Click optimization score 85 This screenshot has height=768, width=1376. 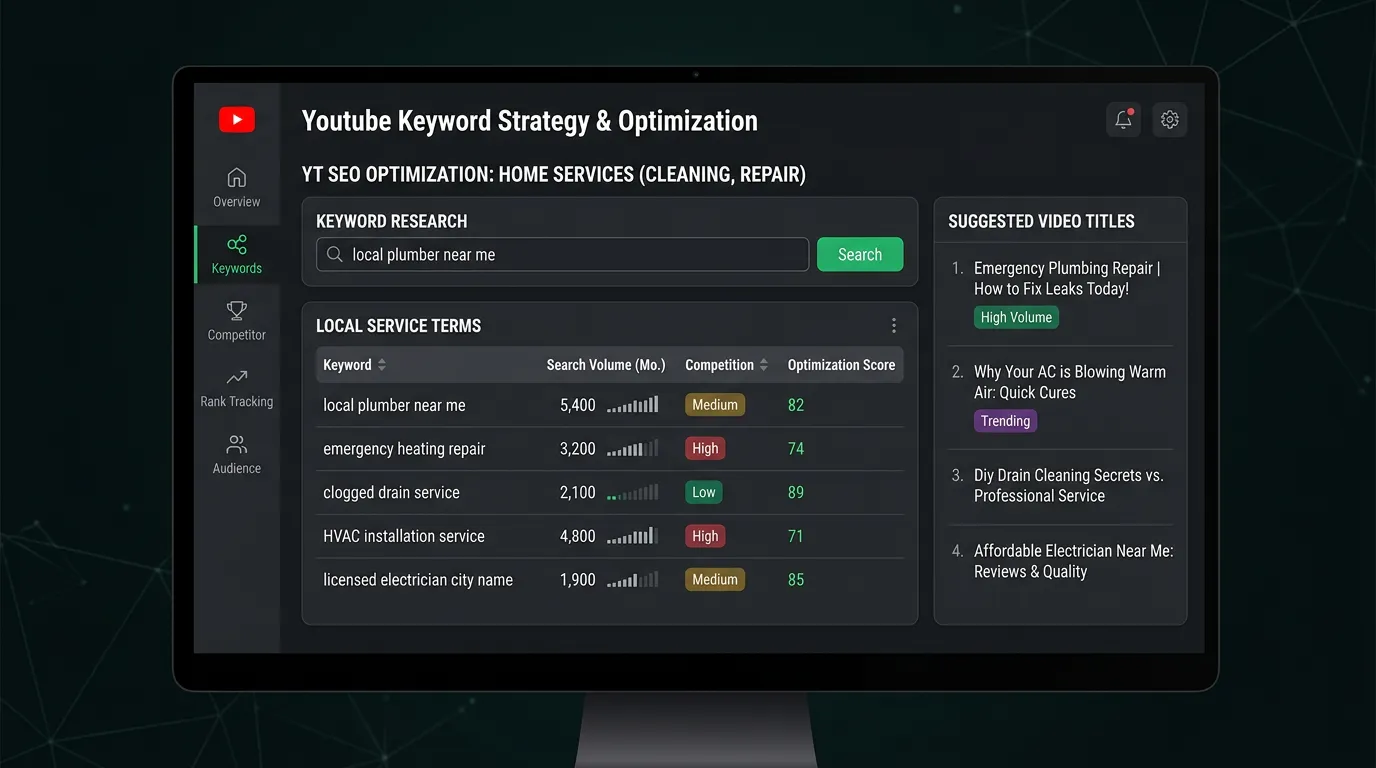[x=796, y=580]
